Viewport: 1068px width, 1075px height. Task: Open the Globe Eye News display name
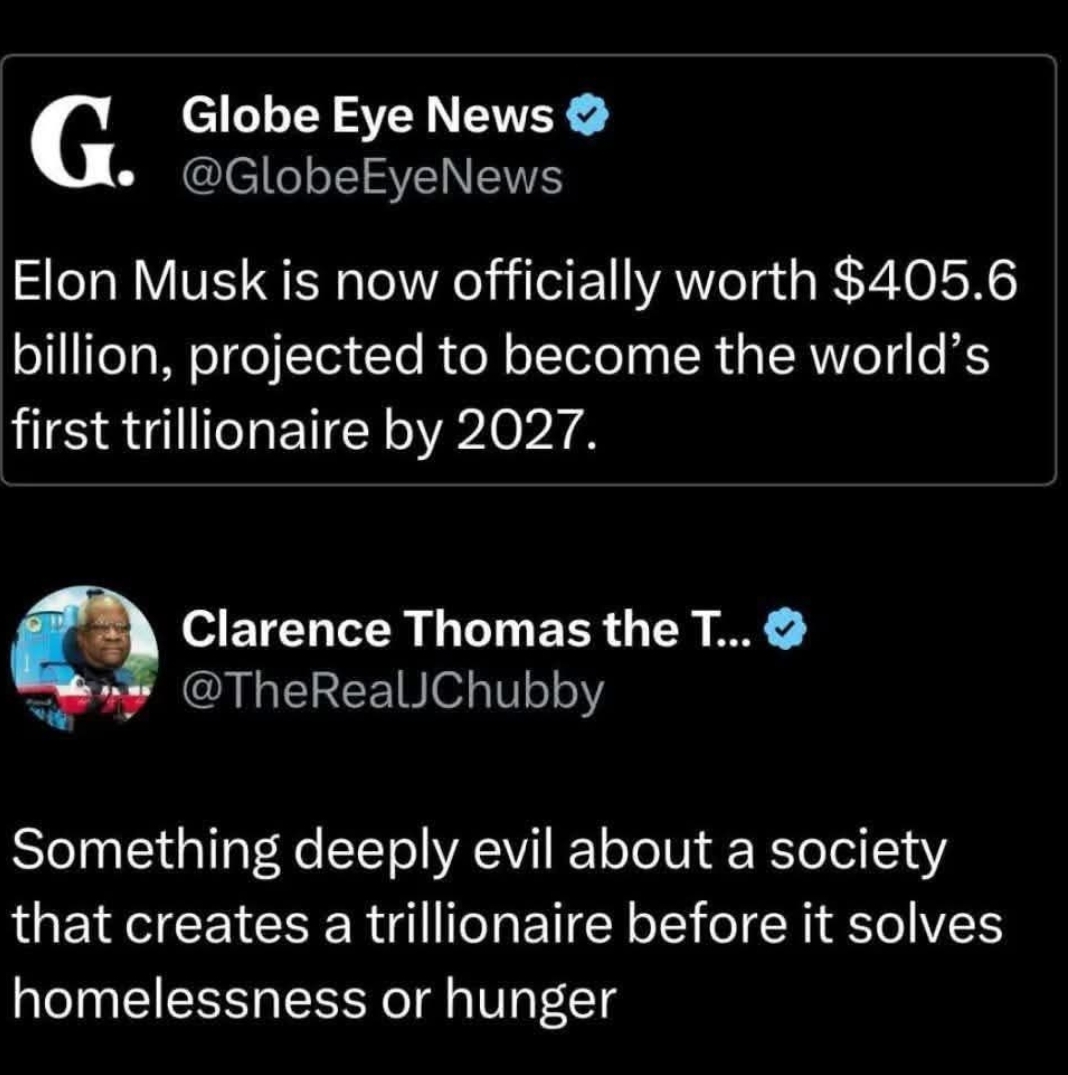click(367, 119)
